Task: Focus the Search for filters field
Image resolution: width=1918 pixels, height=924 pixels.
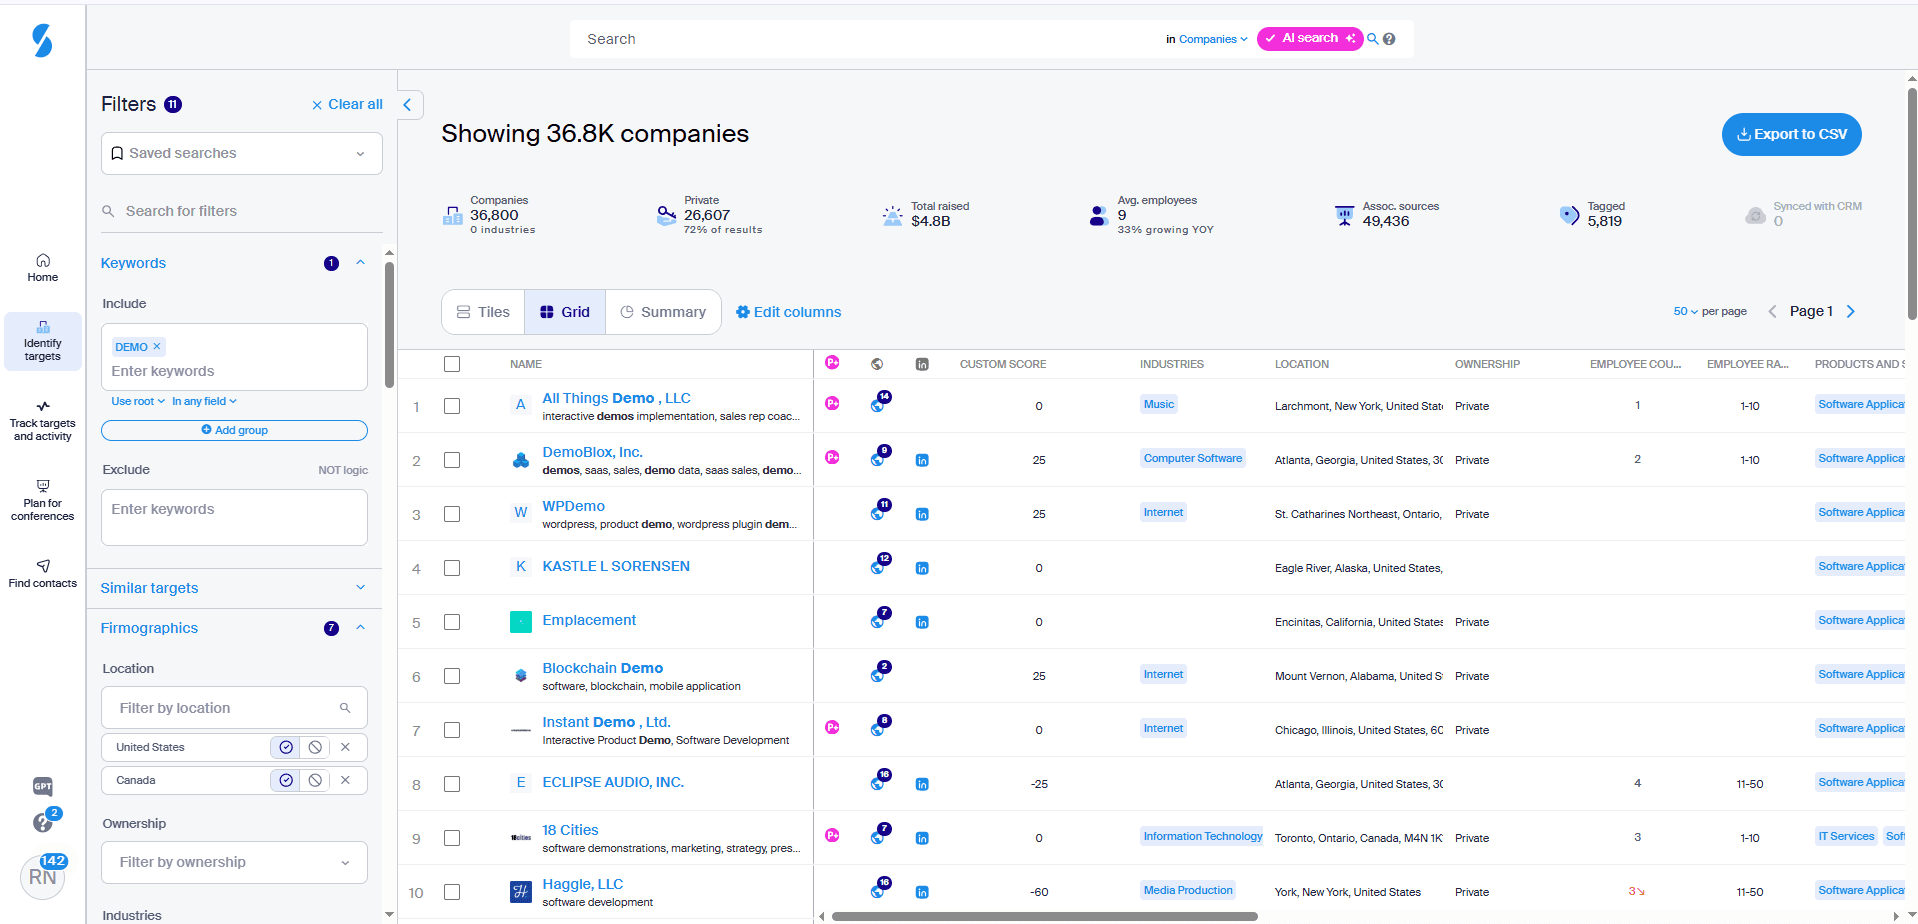Action: [x=241, y=211]
